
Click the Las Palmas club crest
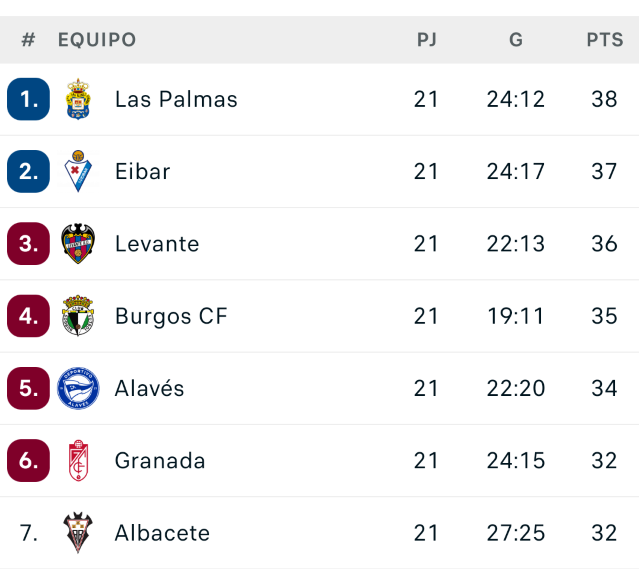pyautogui.click(x=77, y=99)
